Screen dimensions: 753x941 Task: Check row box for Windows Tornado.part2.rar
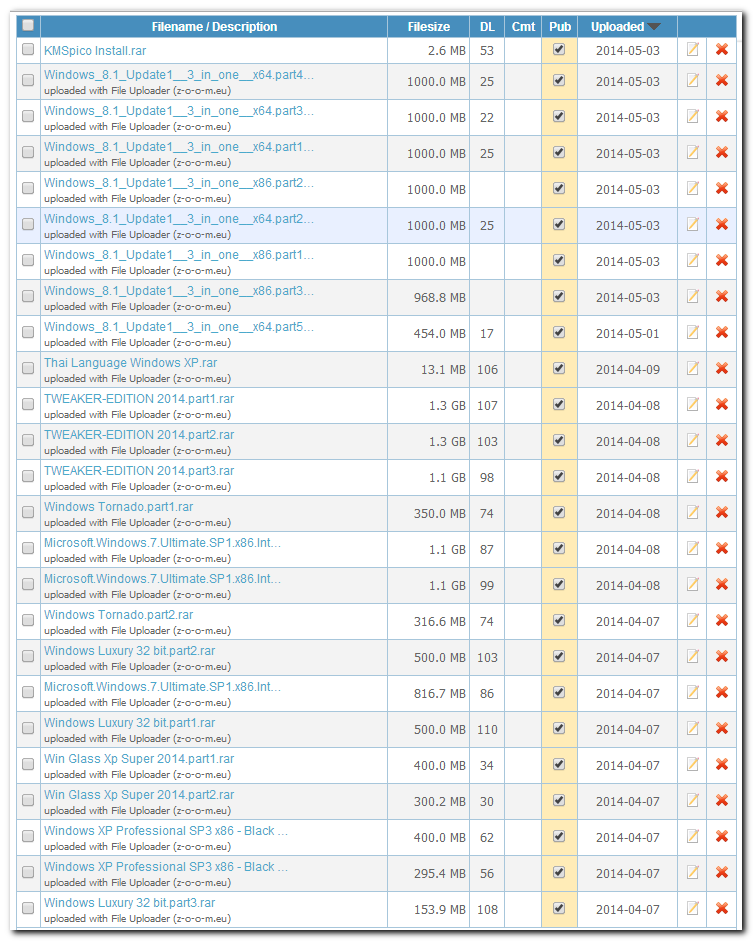click(x=28, y=620)
